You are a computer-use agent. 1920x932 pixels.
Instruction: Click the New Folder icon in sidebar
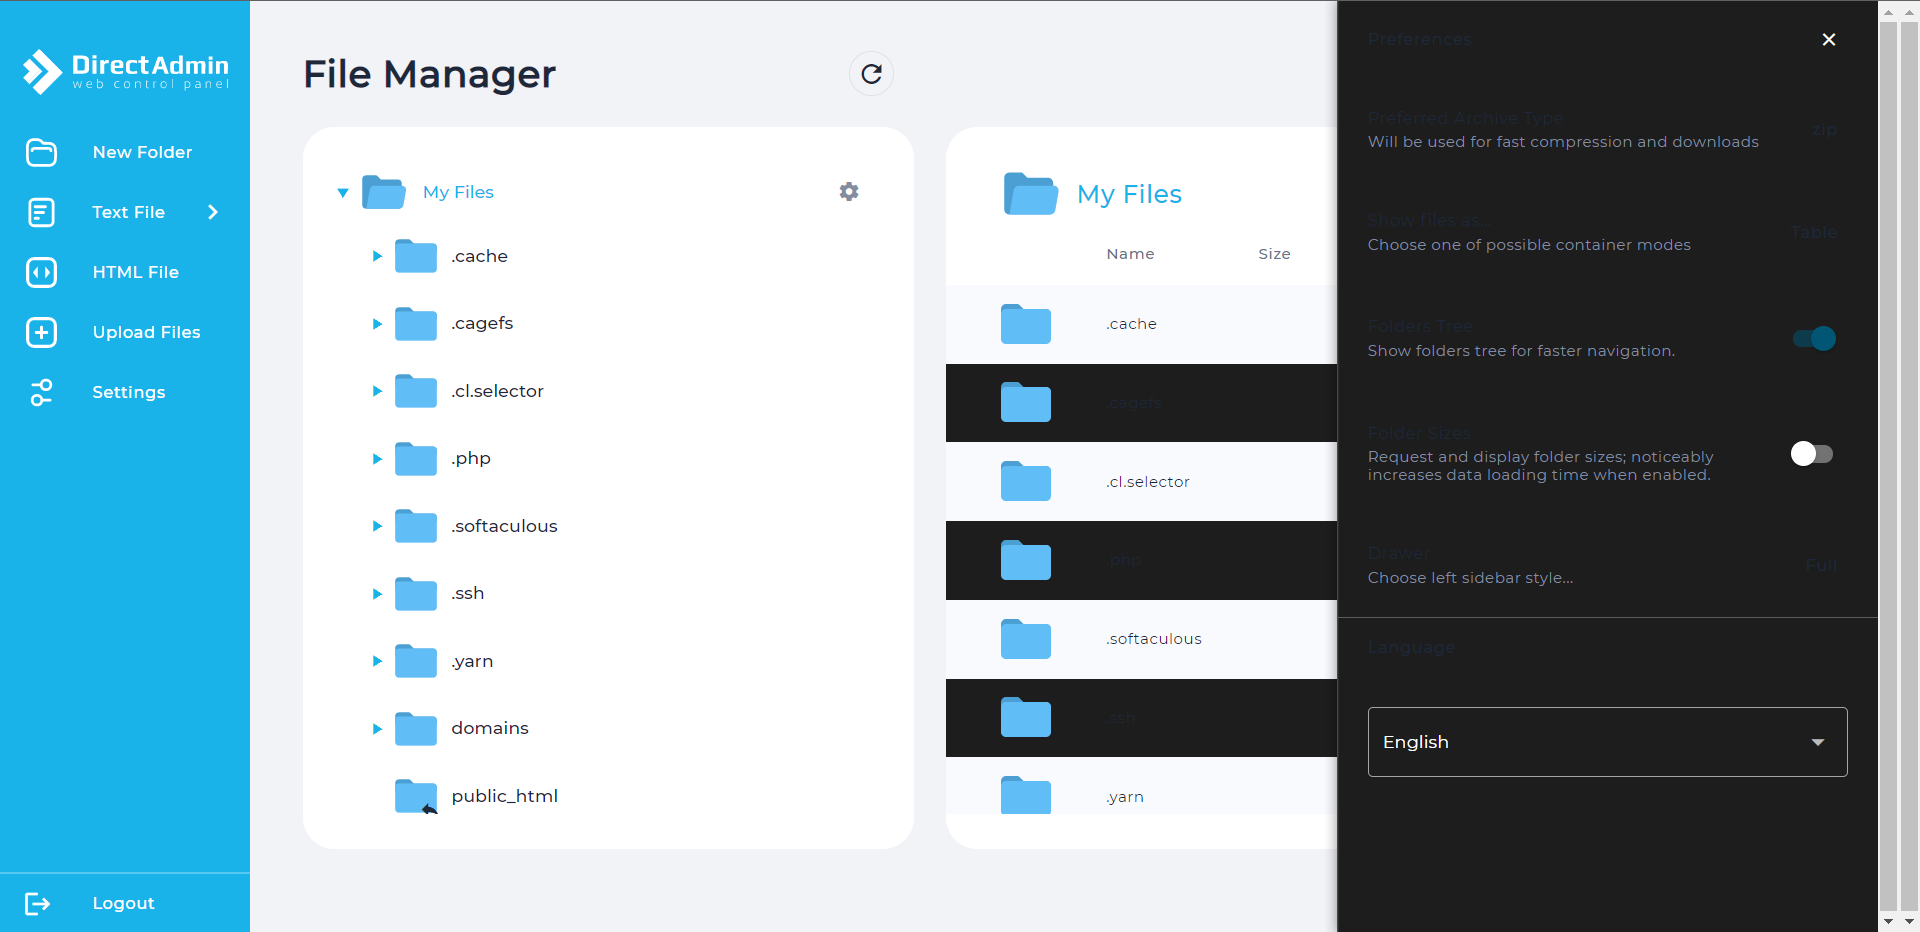41,152
